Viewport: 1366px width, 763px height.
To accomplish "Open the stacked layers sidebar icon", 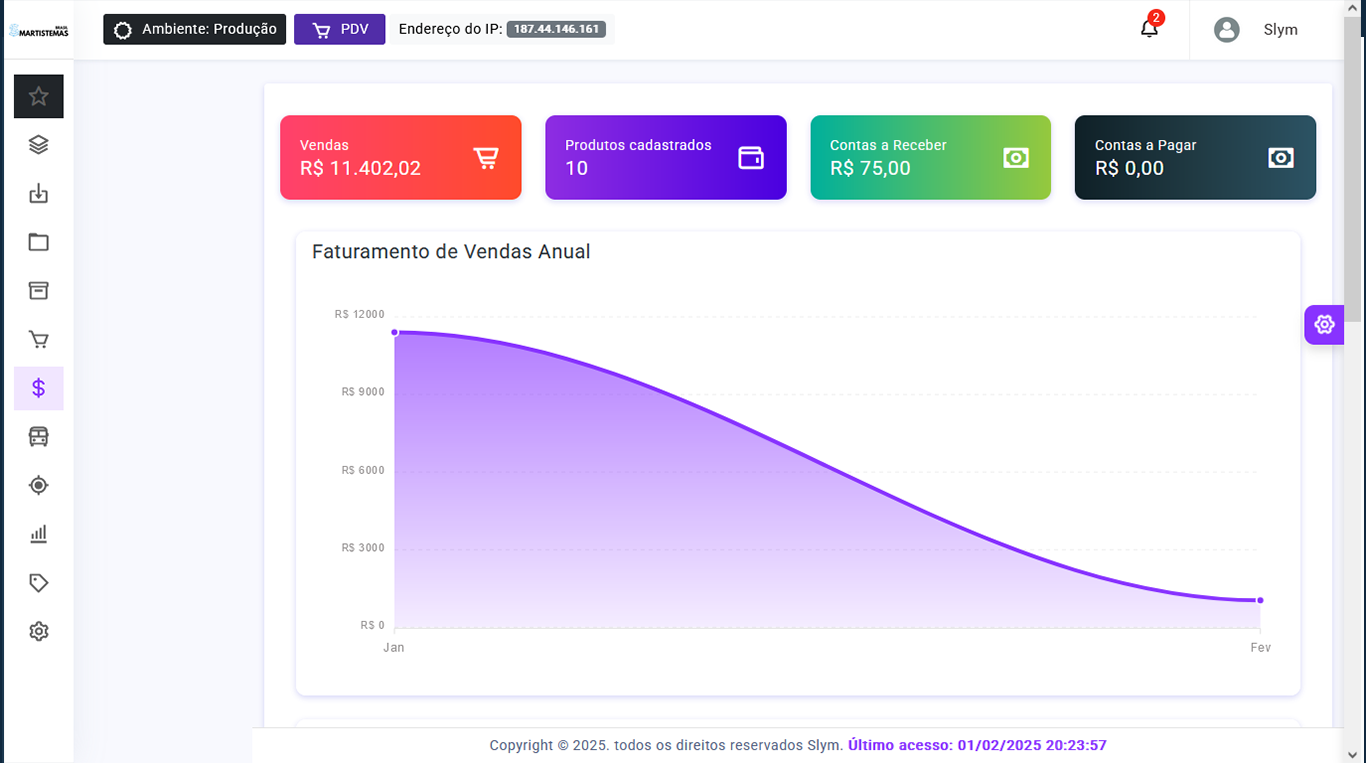I will [x=39, y=145].
